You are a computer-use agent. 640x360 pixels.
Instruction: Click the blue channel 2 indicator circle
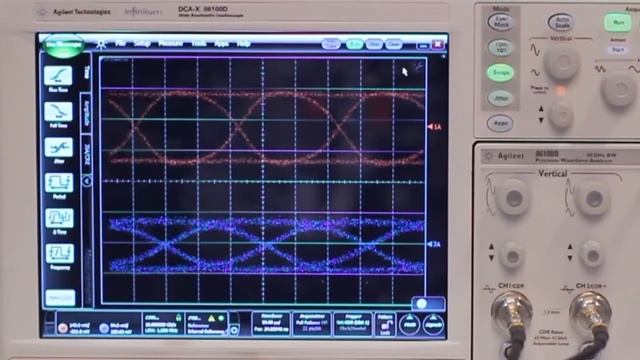tap(104, 328)
